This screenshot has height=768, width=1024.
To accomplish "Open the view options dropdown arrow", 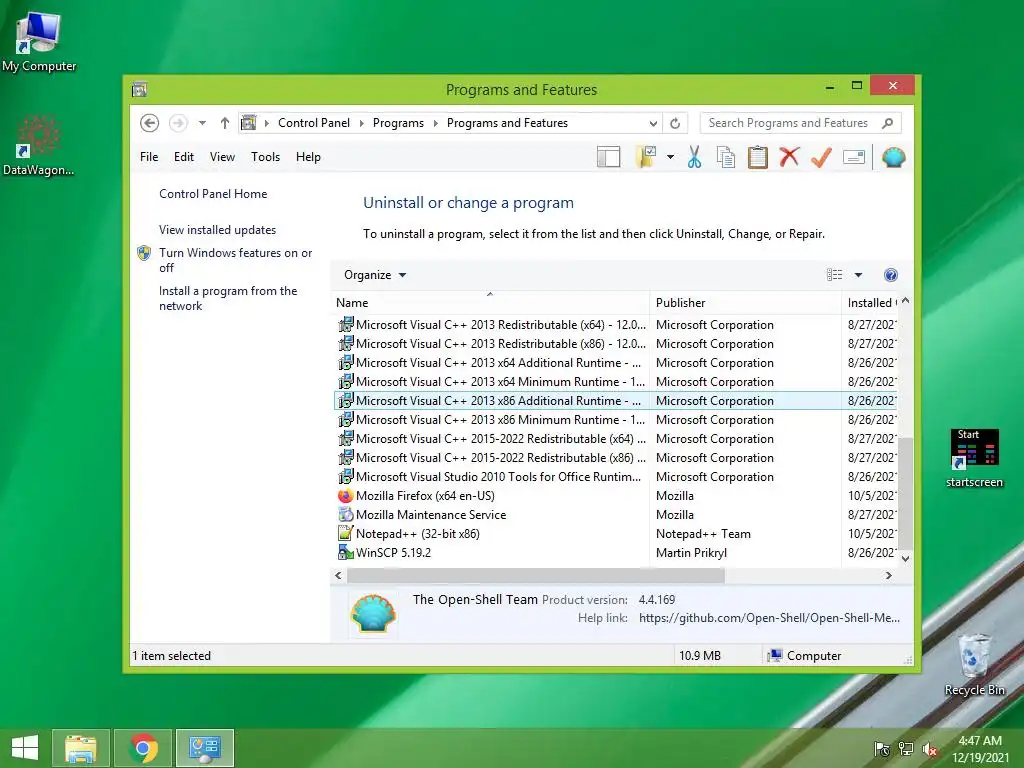I will click(x=858, y=275).
